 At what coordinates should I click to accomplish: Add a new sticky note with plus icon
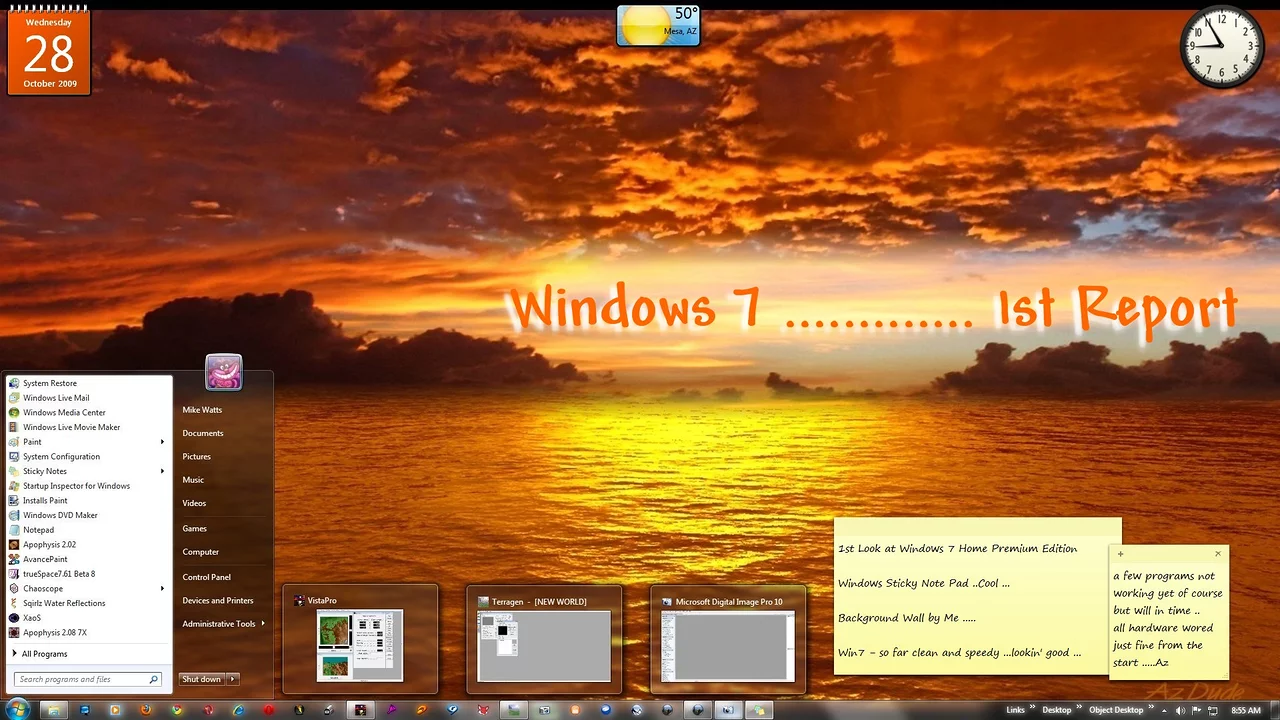click(1120, 554)
